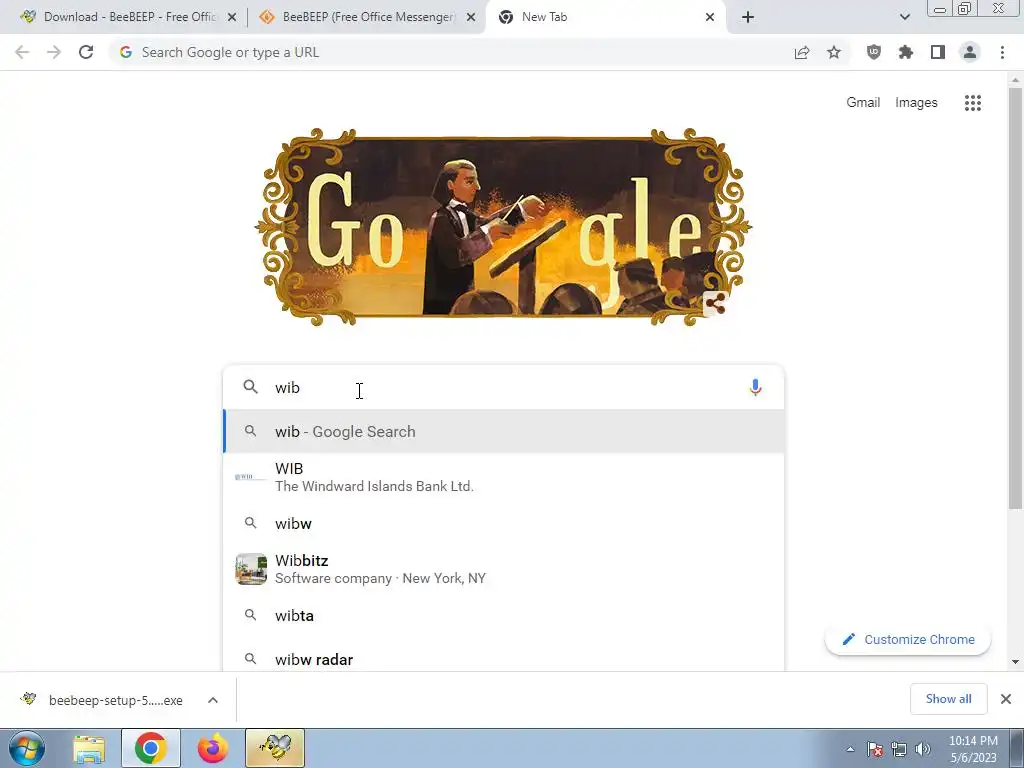The height and width of the screenshot is (768, 1024).
Task: Go forward with the forward arrow
Action: click(x=54, y=52)
